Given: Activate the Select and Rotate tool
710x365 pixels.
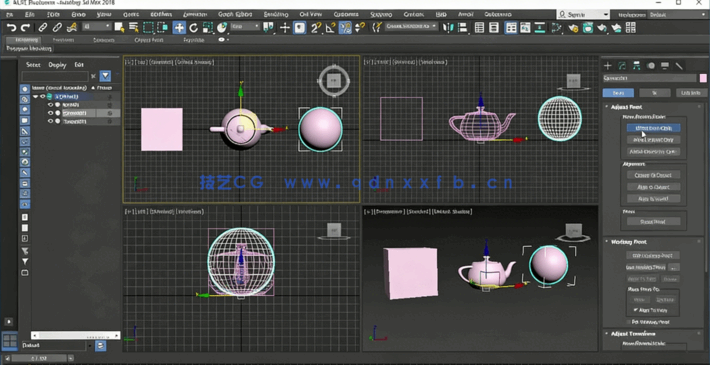Looking at the screenshot, I should 194,28.
